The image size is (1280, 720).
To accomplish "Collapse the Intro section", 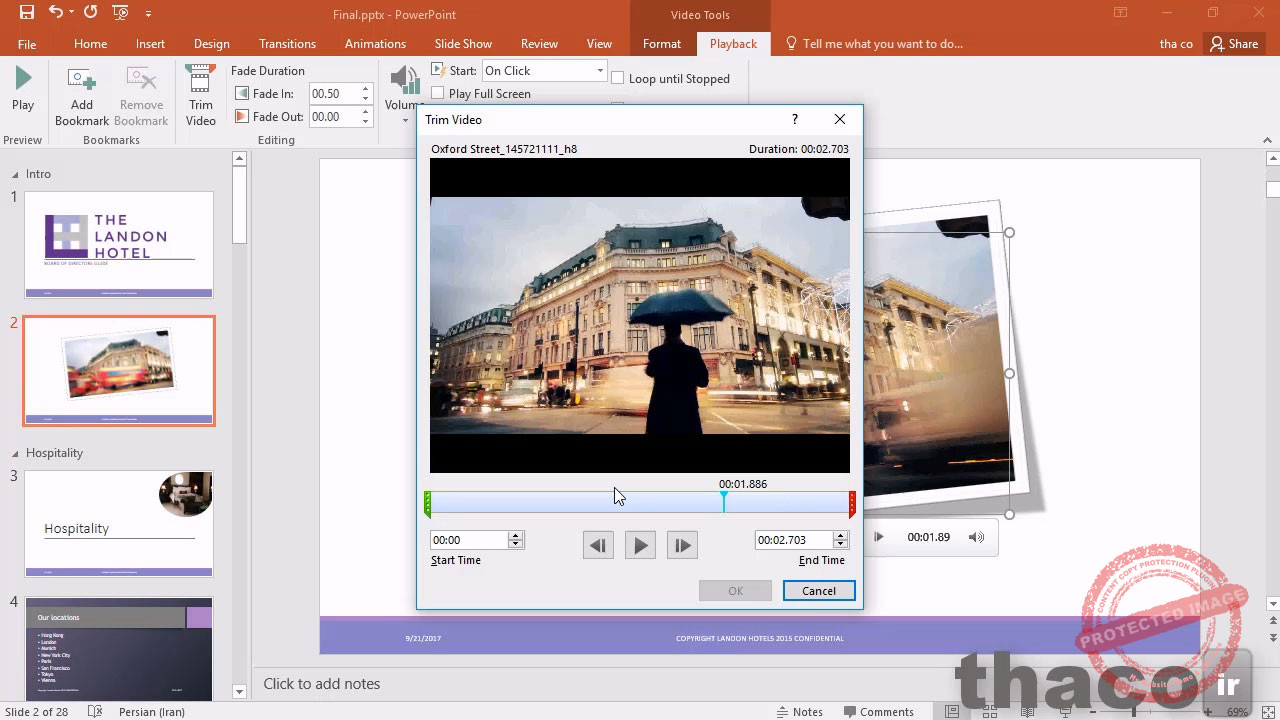I will click(15, 174).
